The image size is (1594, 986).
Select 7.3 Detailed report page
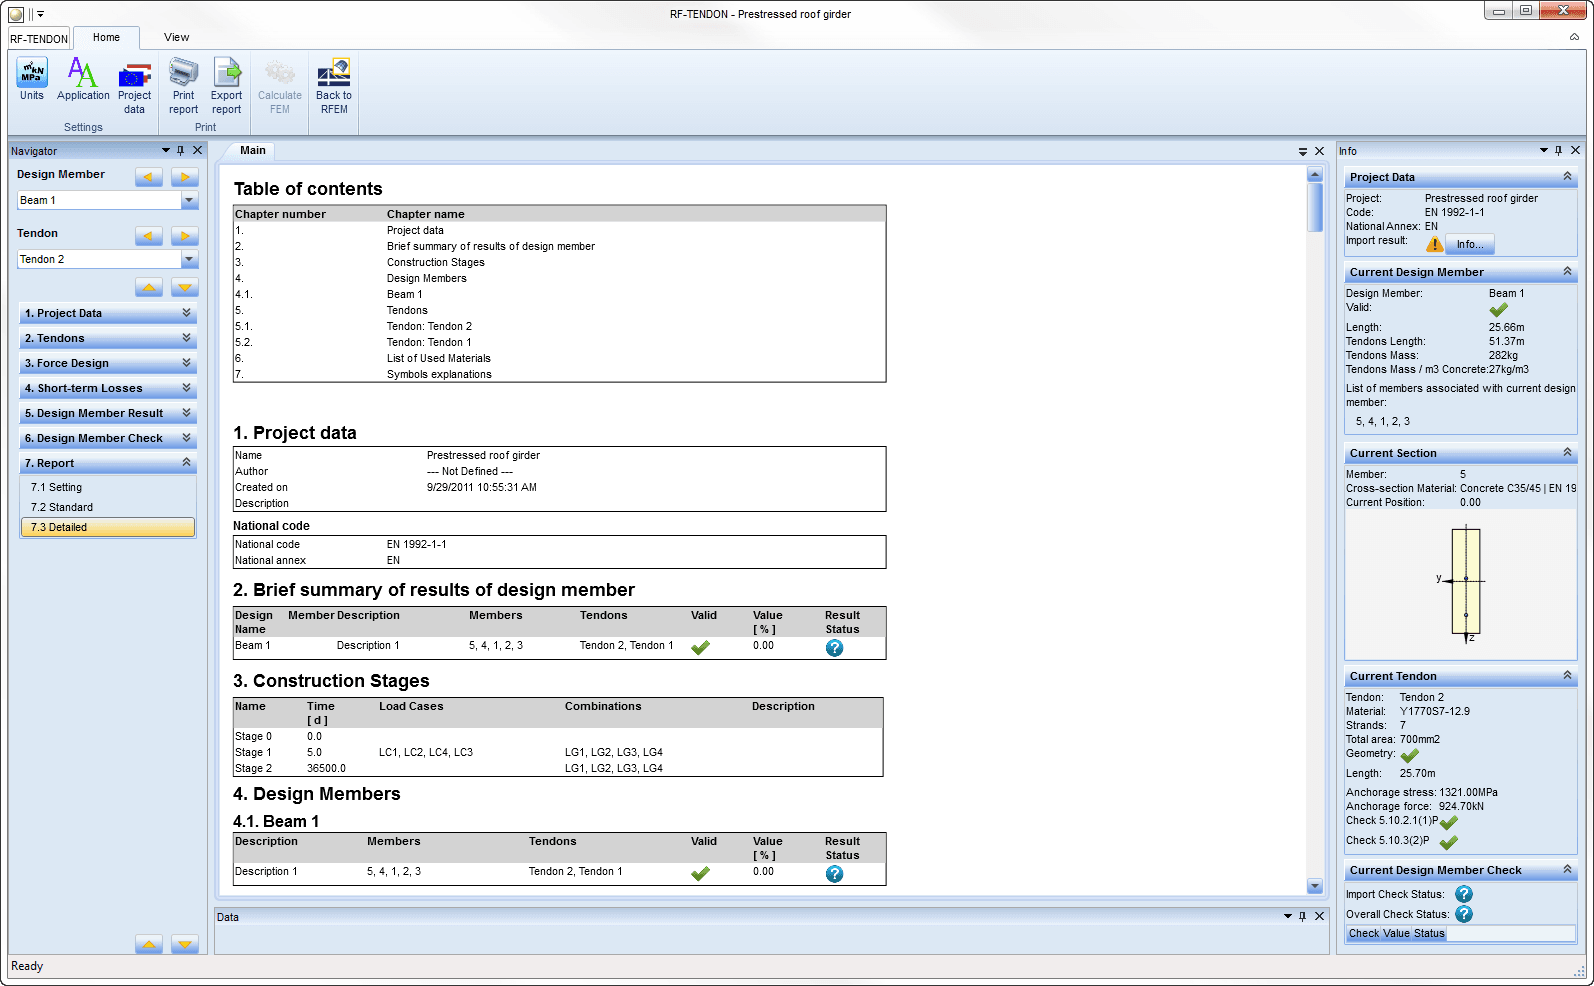click(108, 527)
